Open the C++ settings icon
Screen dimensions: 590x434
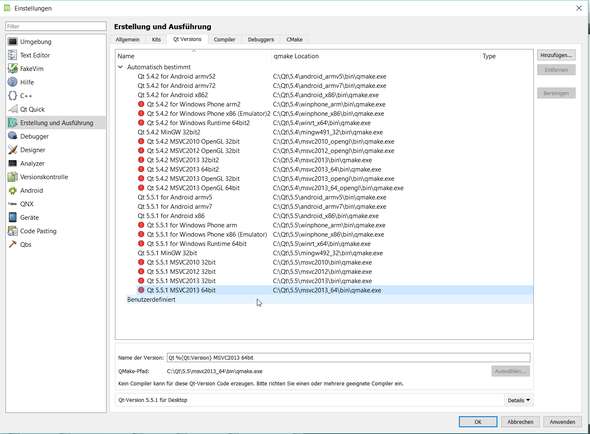click(12, 96)
